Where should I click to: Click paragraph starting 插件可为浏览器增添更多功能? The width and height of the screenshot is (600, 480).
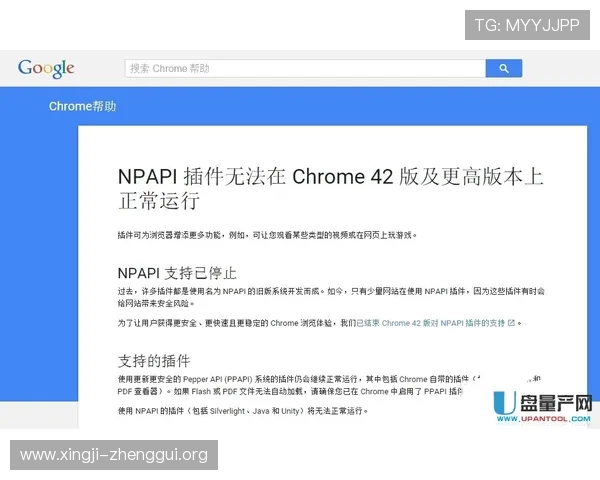[x=267, y=235]
